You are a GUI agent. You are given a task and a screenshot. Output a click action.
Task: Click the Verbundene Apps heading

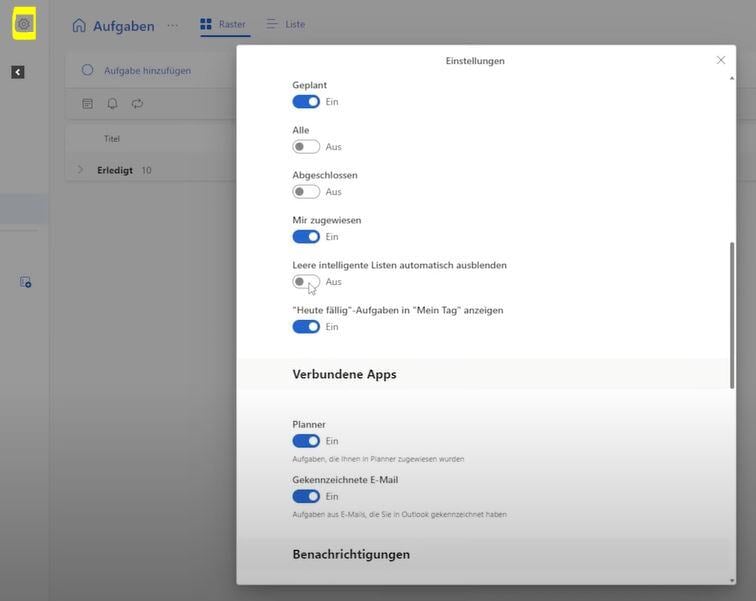coord(344,374)
